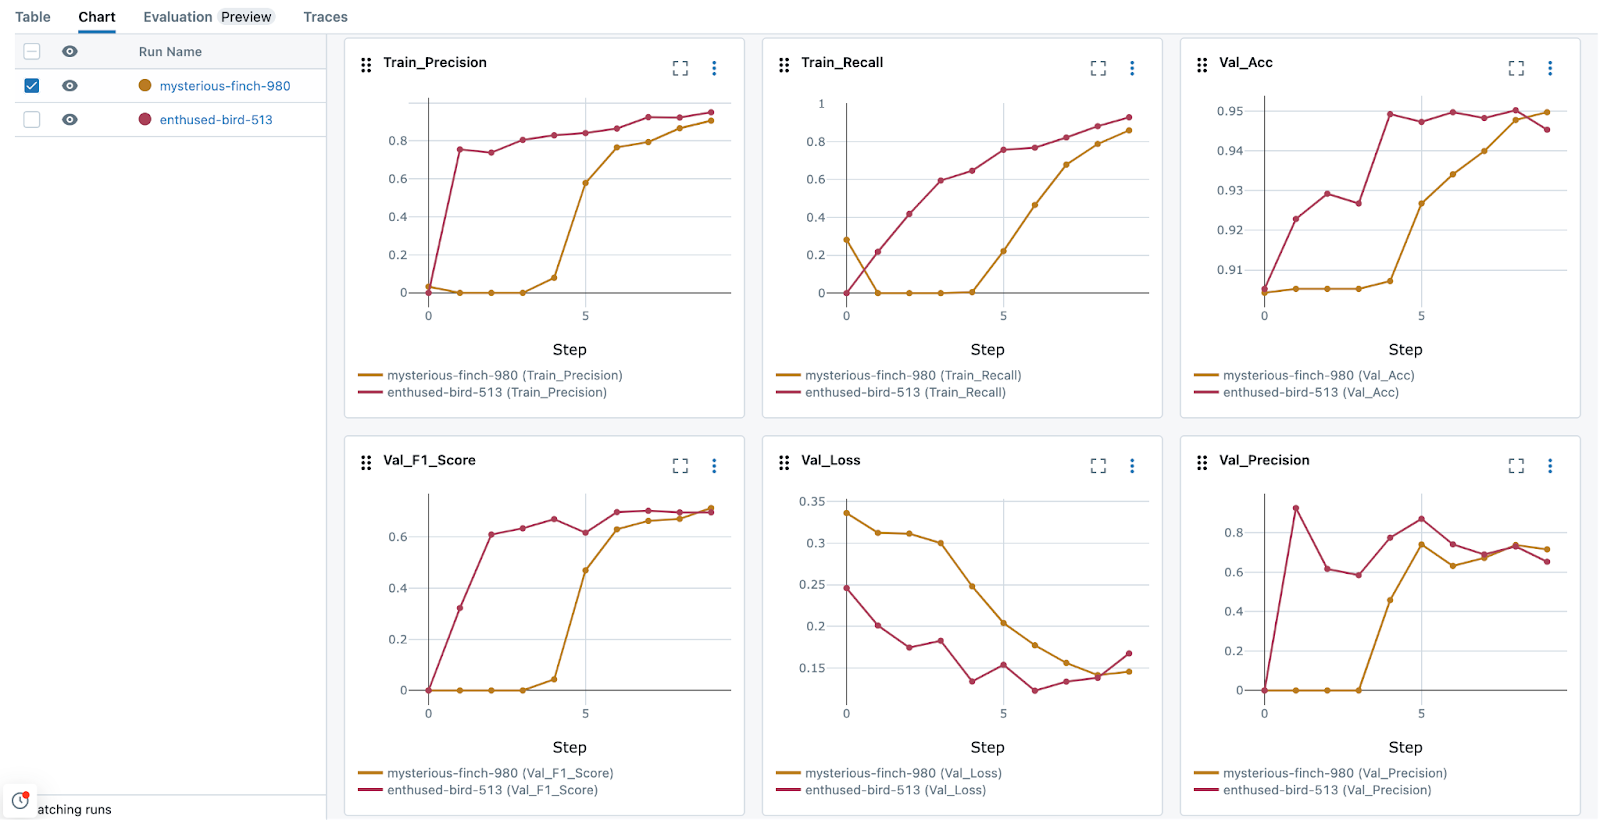The width and height of the screenshot is (1600, 820).
Task: Maximize the Val_Loss chart
Action: click(x=1097, y=465)
